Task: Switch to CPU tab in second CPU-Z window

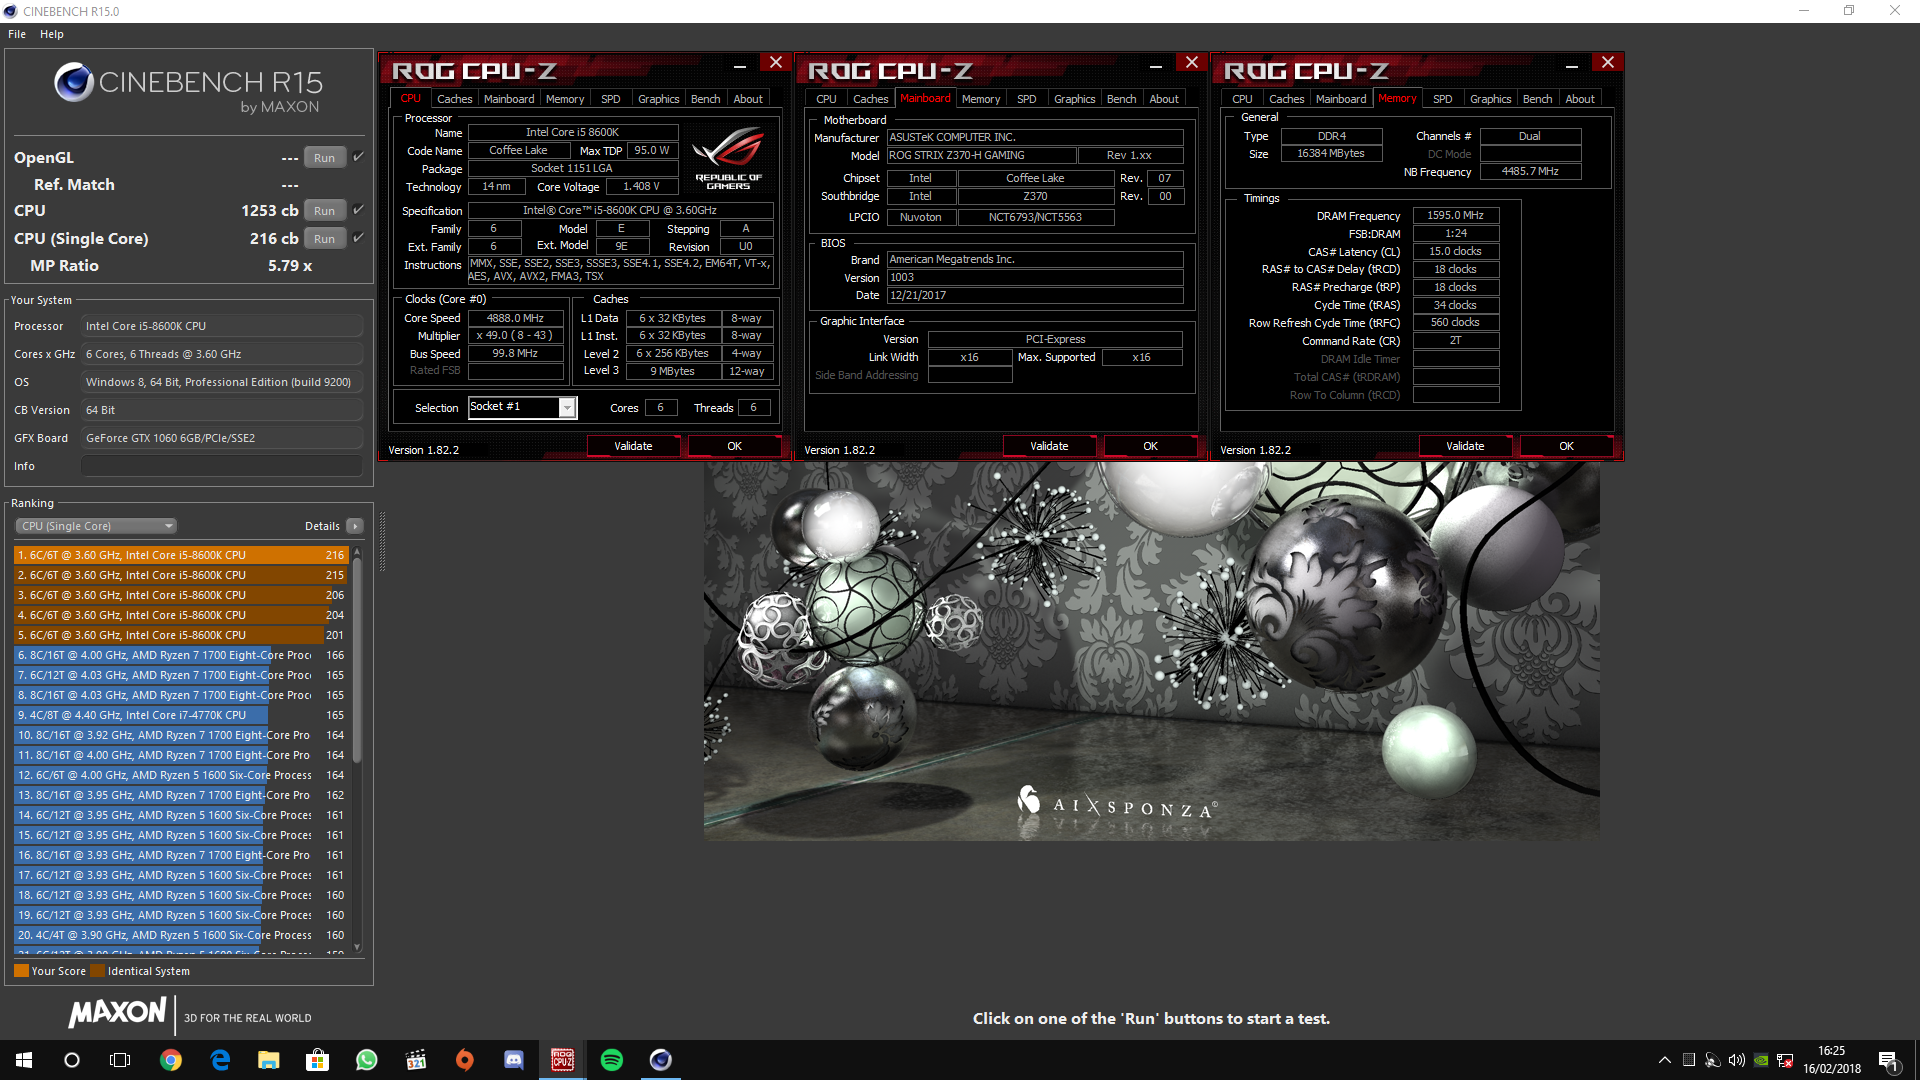Action: [x=826, y=99]
